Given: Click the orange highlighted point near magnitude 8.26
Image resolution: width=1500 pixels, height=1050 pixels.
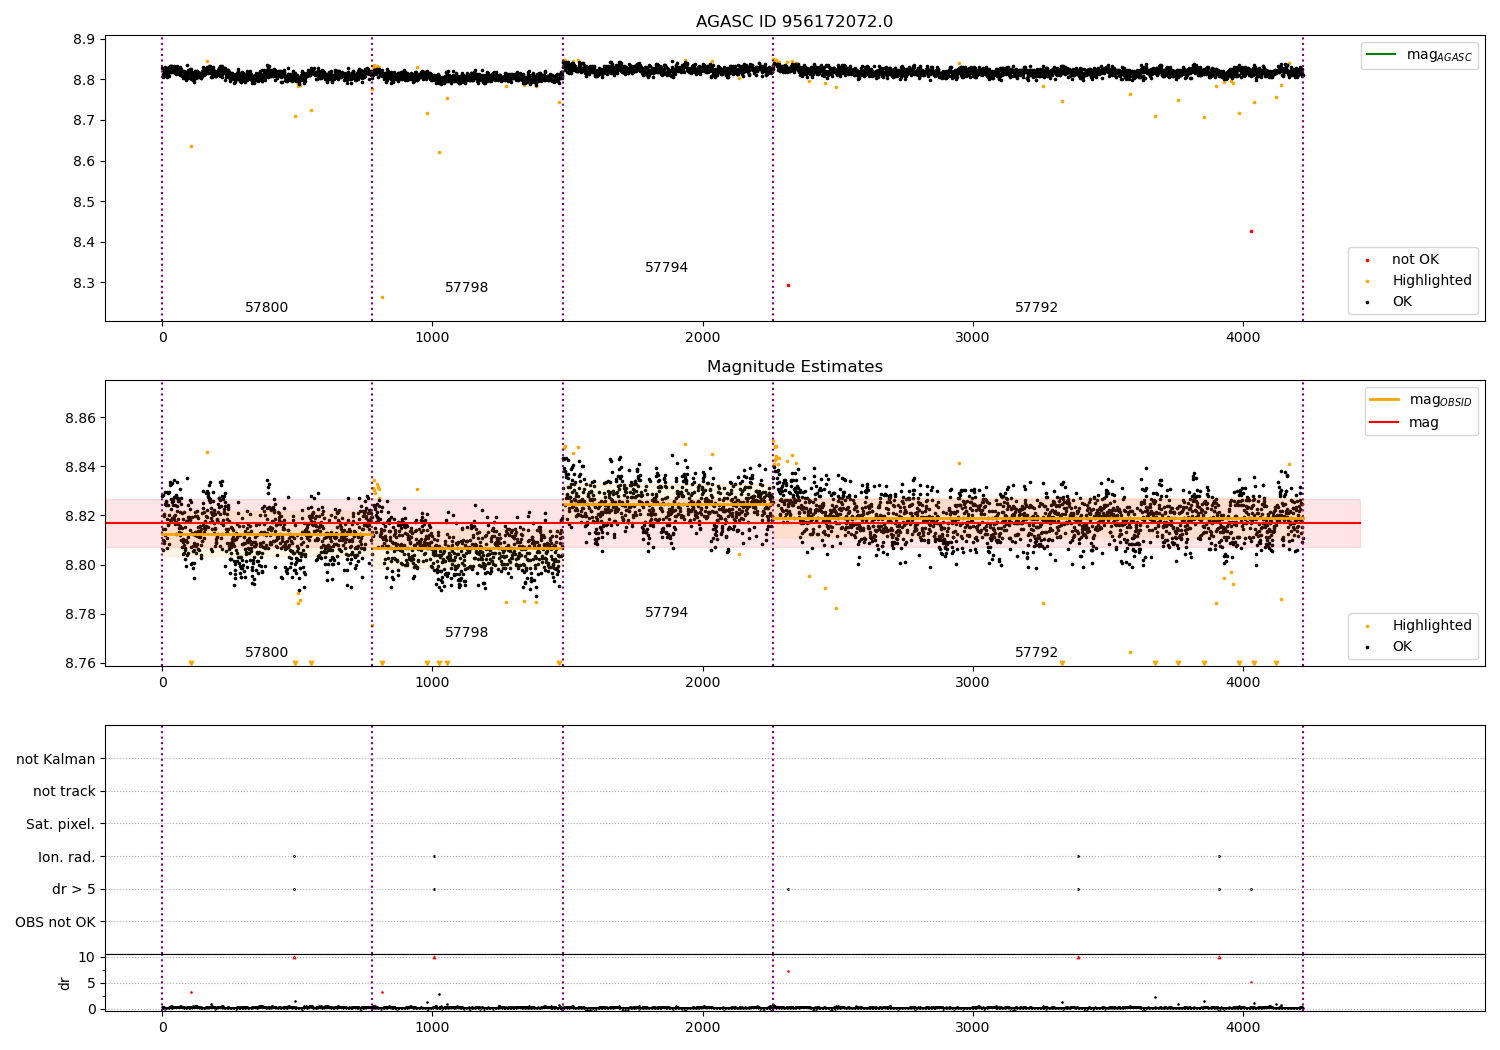Looking at the screenshot, I should tap(382, 297).
